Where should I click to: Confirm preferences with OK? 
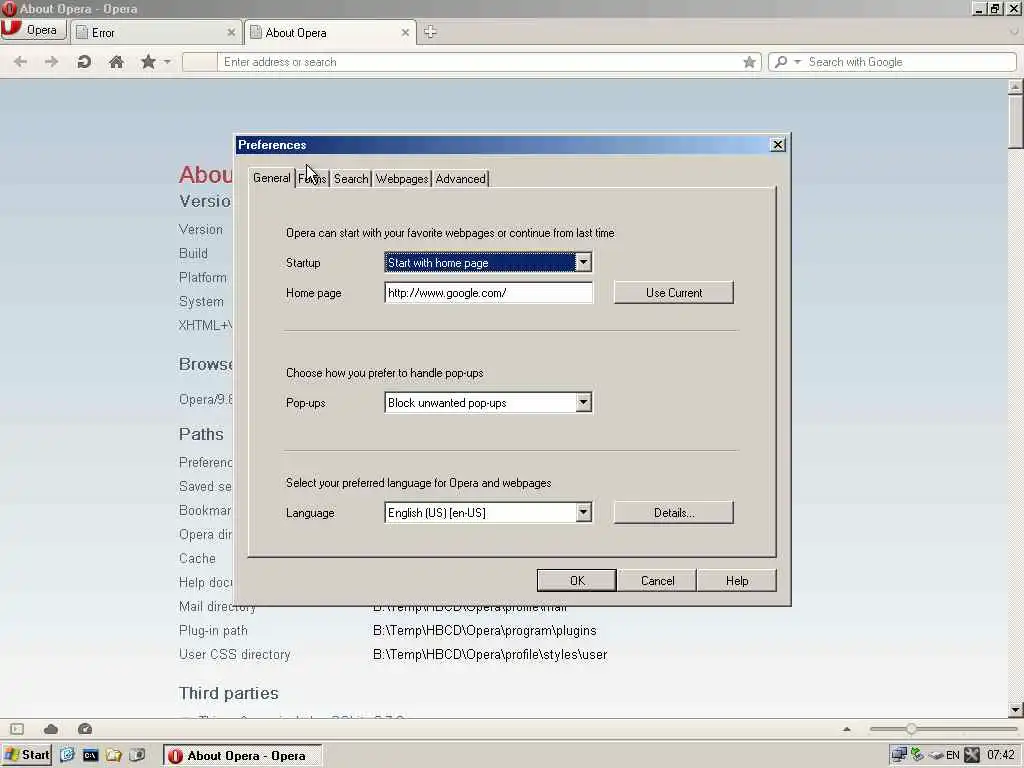[577, 581]
